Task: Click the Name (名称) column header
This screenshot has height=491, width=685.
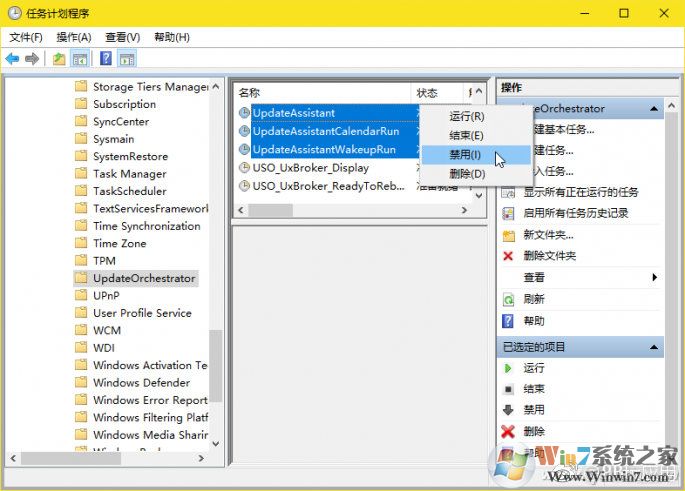Action: [x=323, y=93]
